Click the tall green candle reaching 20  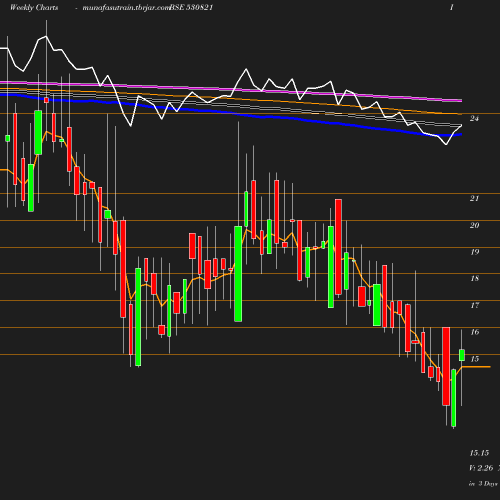click(x=238, y=274)
